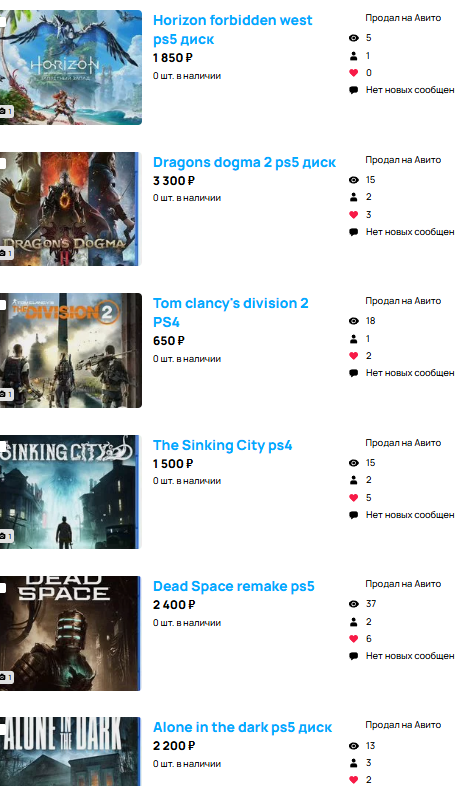
Task: Open Dragons dogma 2 ps5 диск listing
Action: click(x=244, y=162)
